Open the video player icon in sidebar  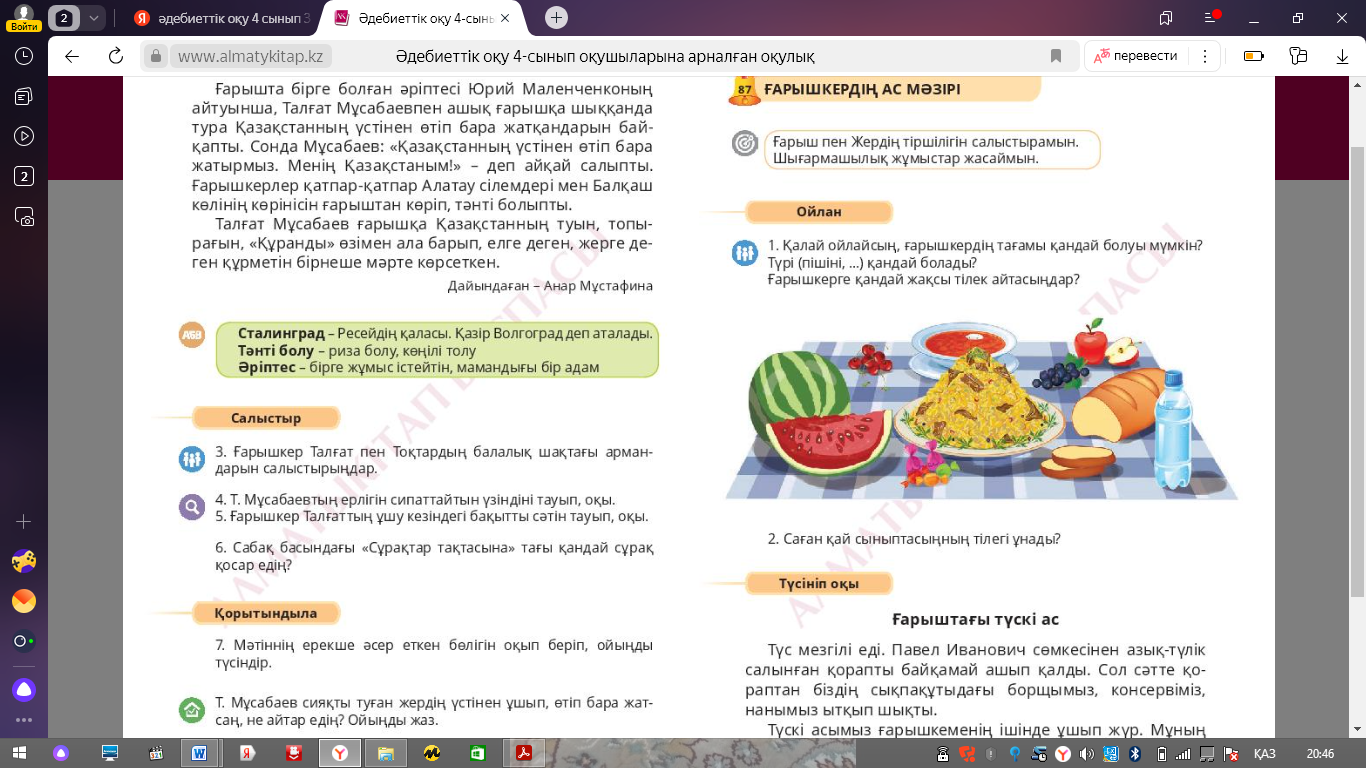24,136
